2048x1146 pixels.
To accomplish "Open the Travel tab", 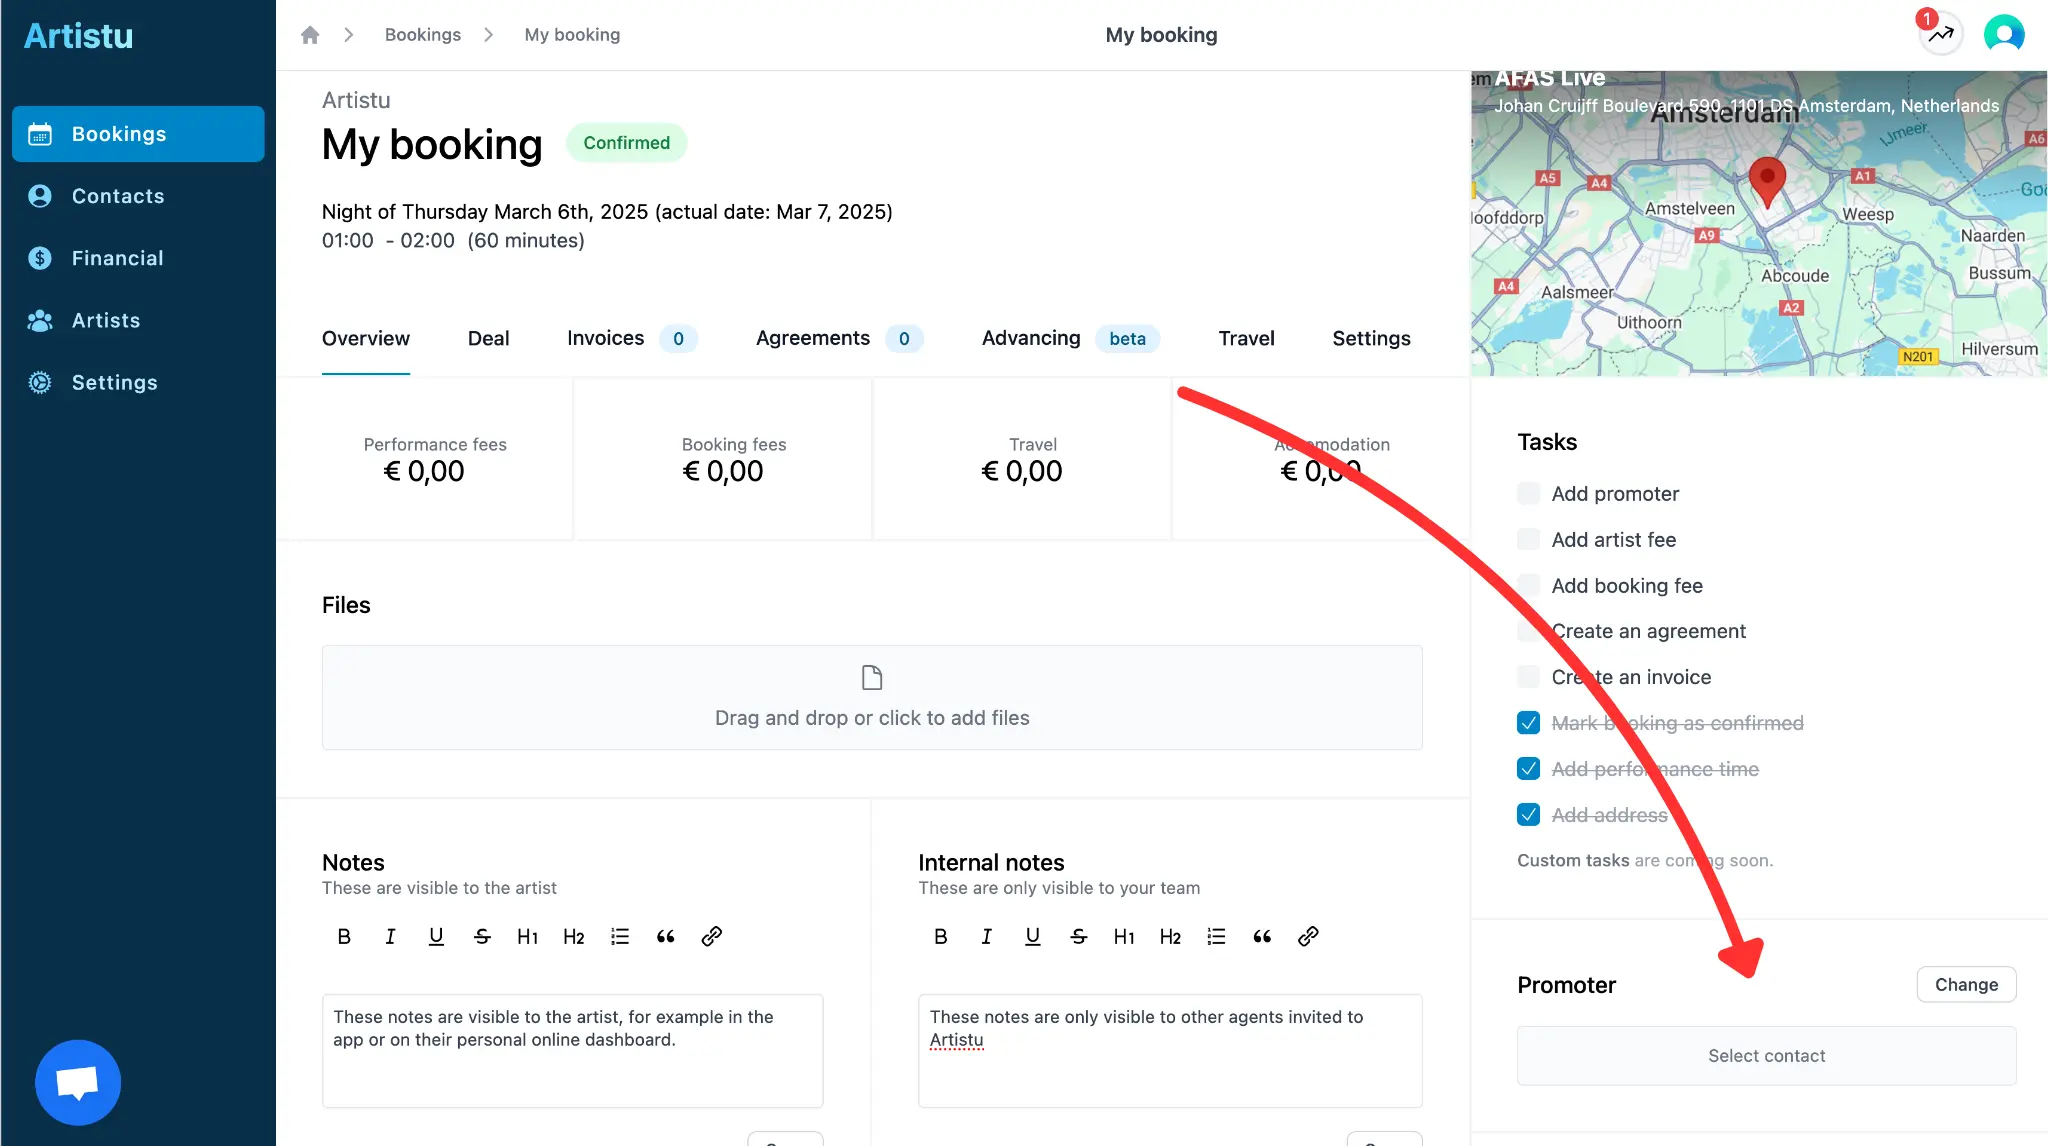I will click(x=1246, y=339).
